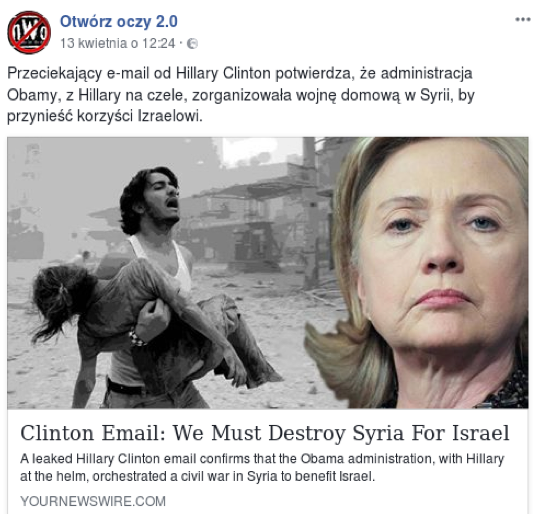Click the 2.0 in the page name

[x=167, y=22]
